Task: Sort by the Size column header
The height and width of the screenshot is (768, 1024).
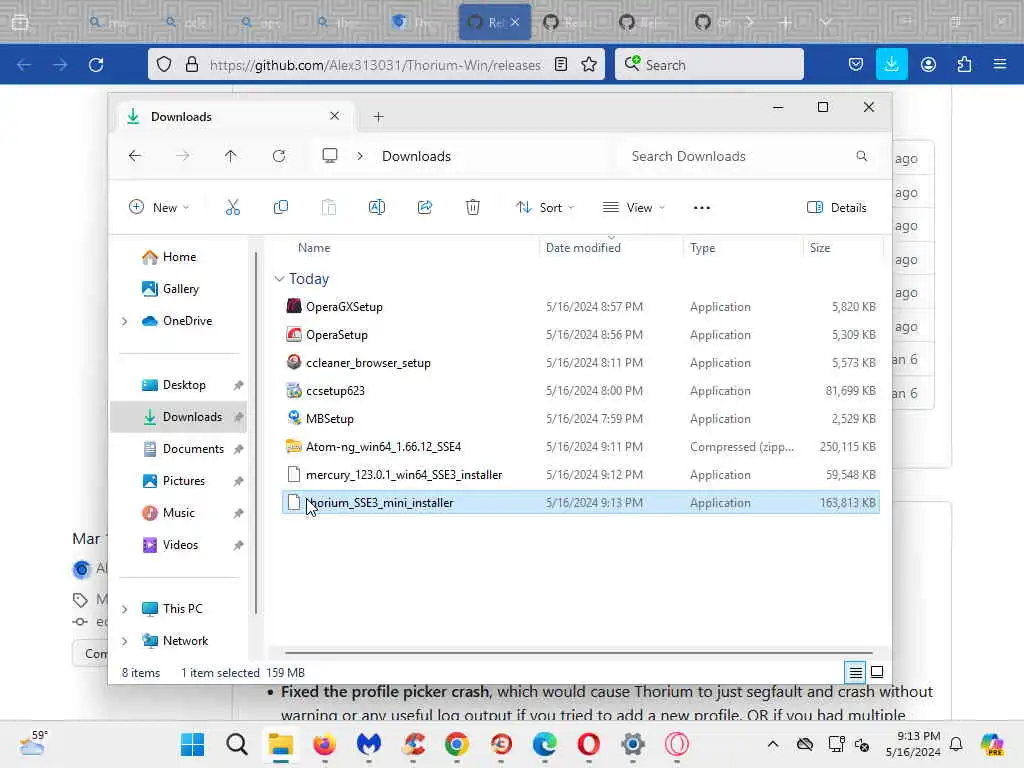Action: [820, 248]
